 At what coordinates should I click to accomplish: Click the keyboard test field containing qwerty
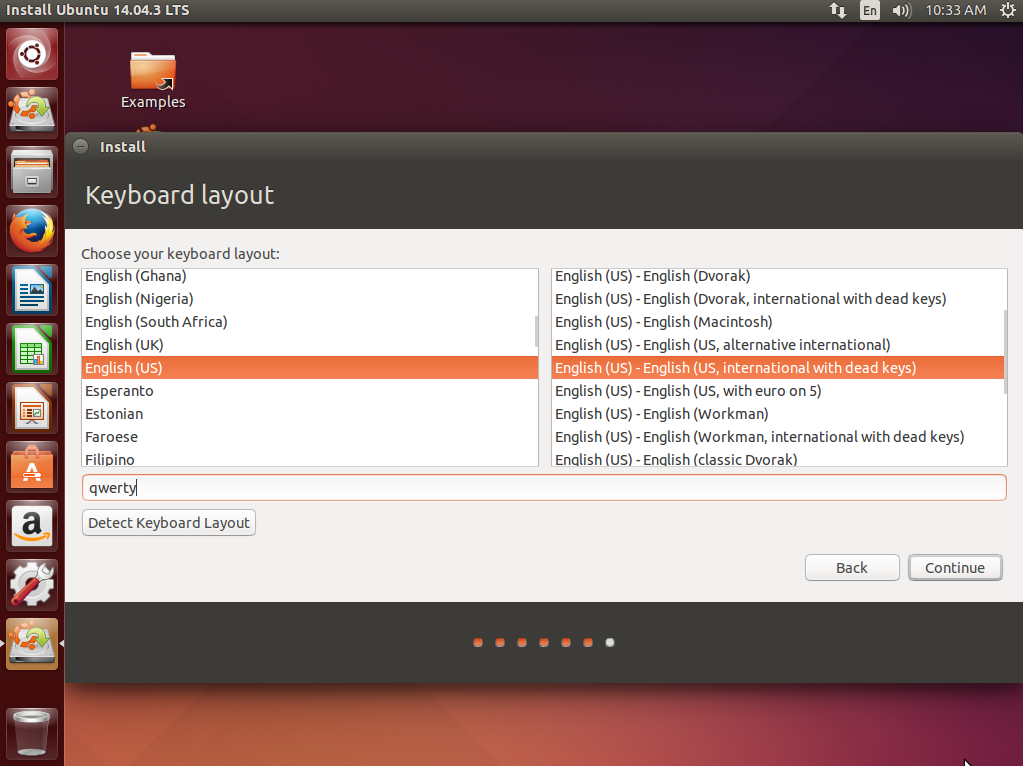[x=544, y=488]
